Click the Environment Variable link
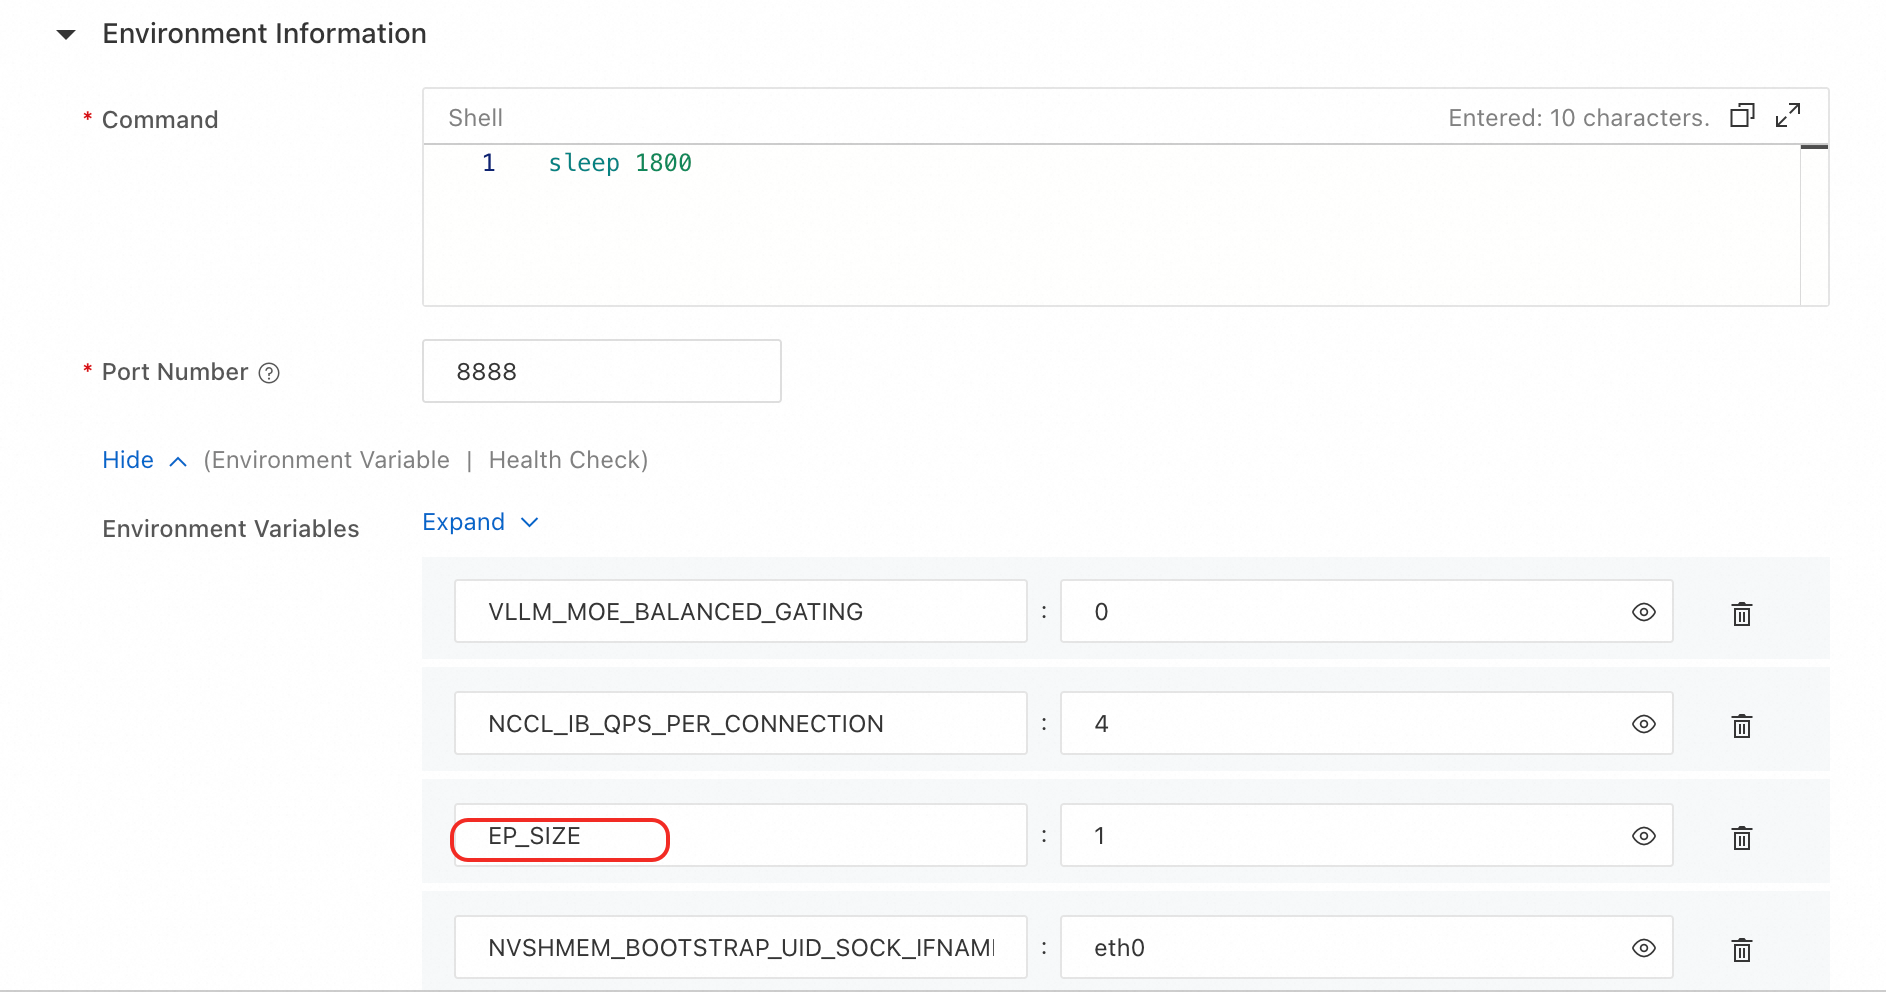This screenshot has width=1886, height=992. tap(331, 460)
